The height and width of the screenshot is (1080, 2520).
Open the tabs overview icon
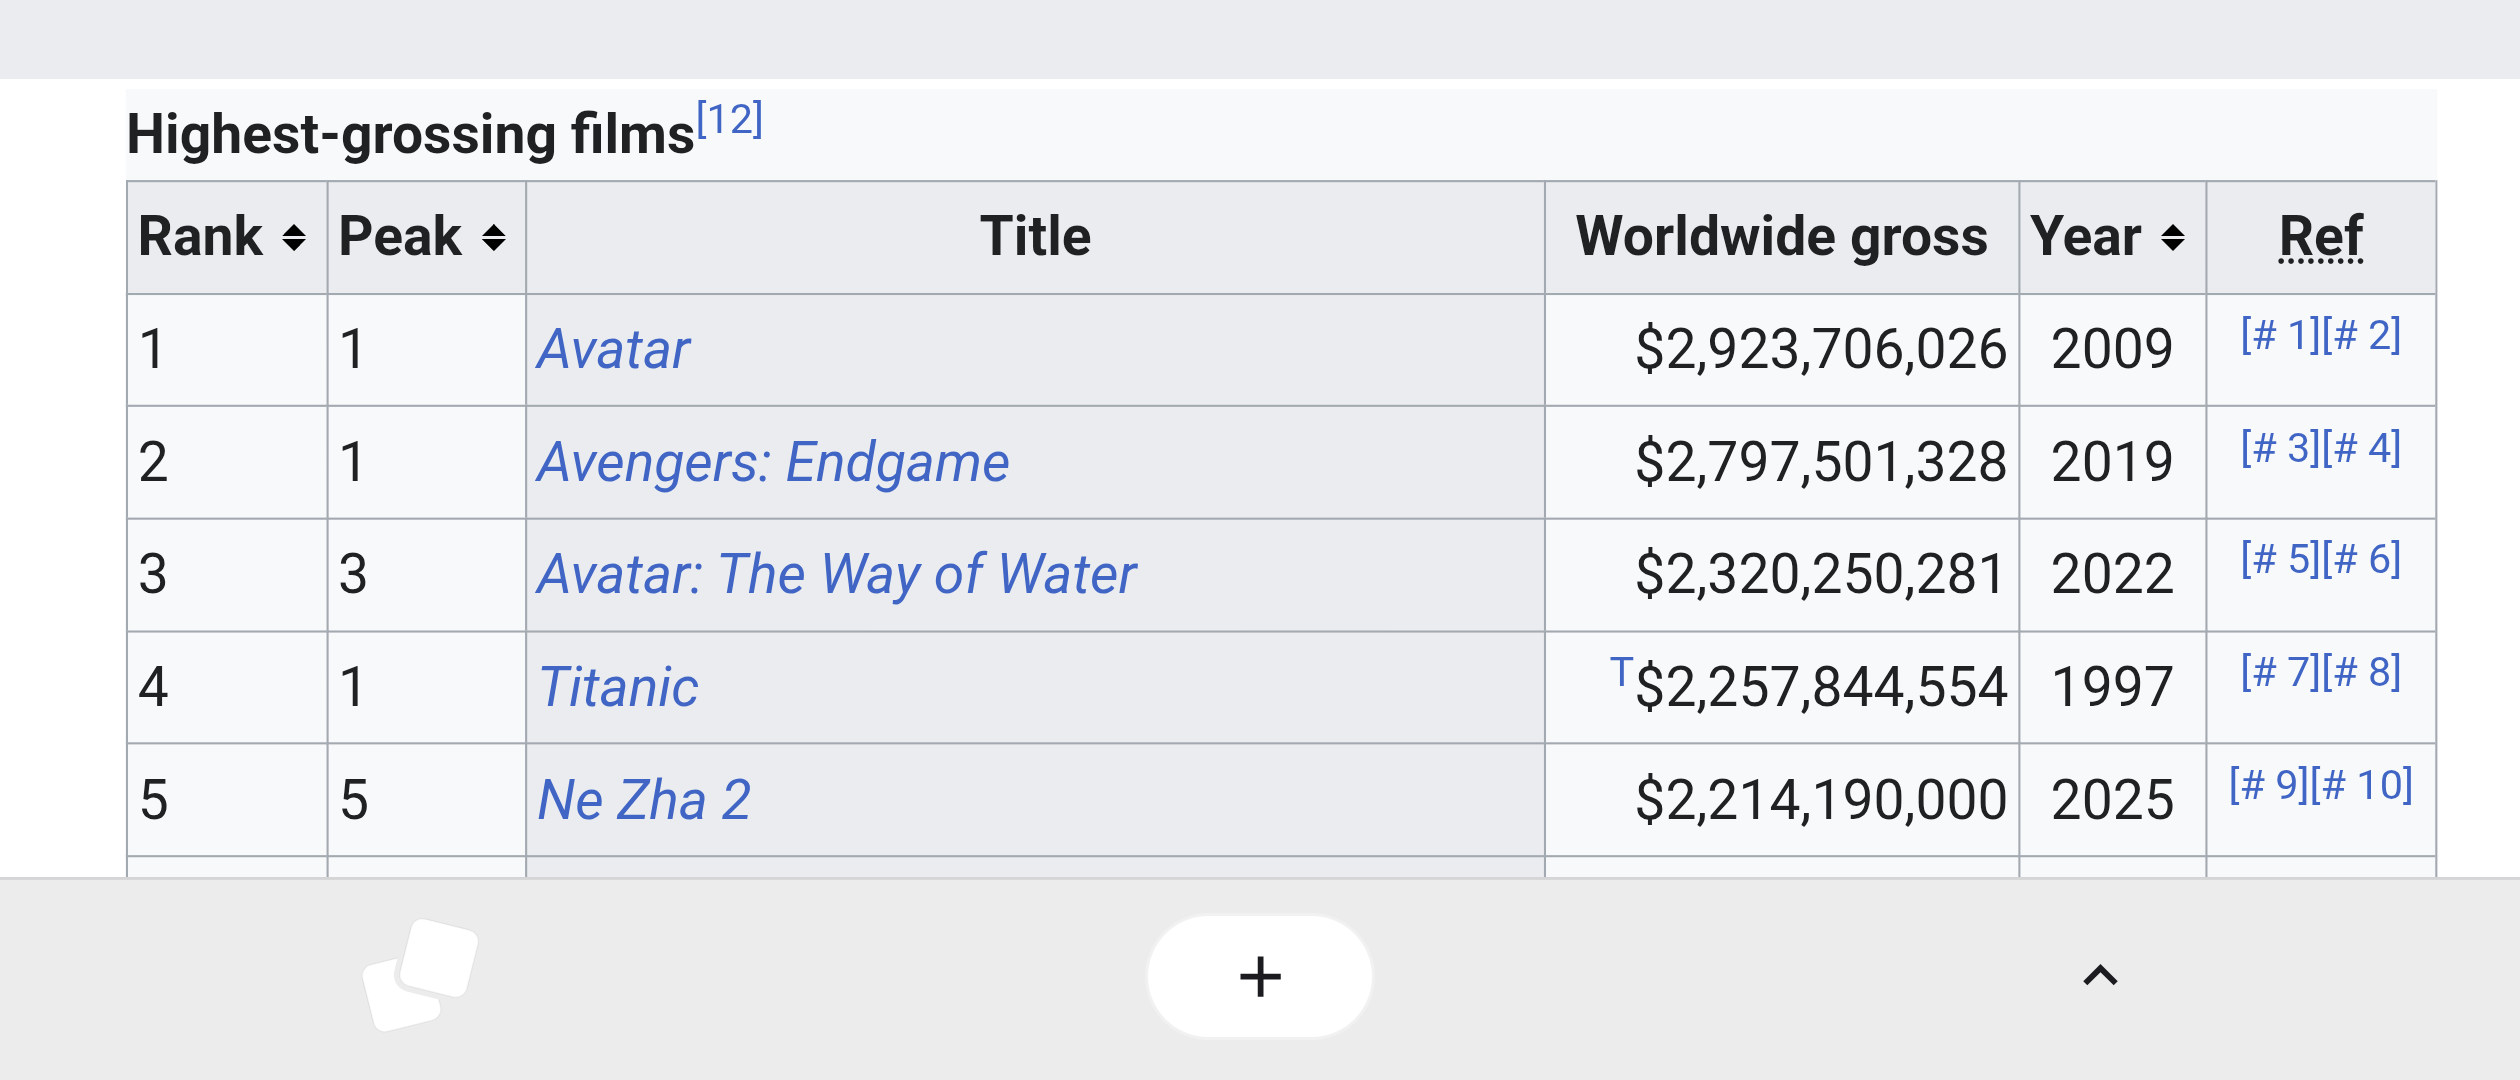421,974
